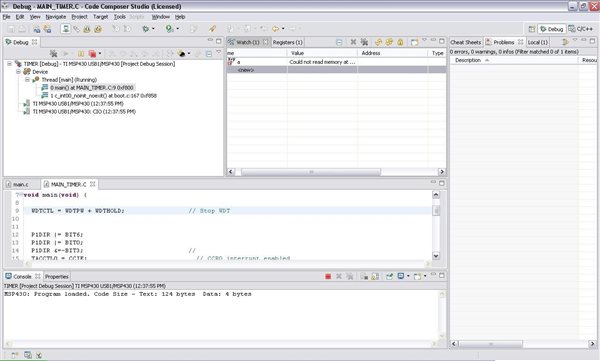The image size is (600, 361).
Task: Click Remove All Terminated icon in Console toolbar
Action: [350, 276]
